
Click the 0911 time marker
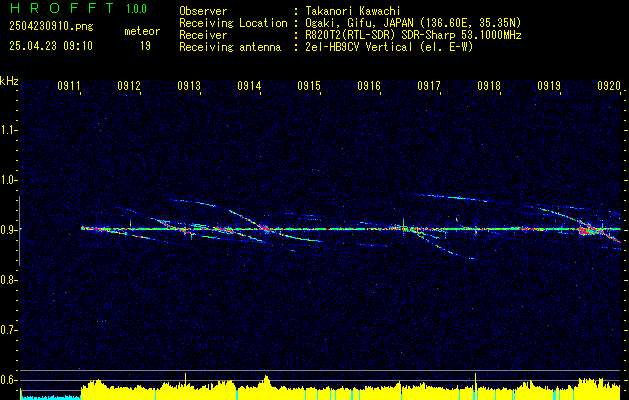point(69,85)
